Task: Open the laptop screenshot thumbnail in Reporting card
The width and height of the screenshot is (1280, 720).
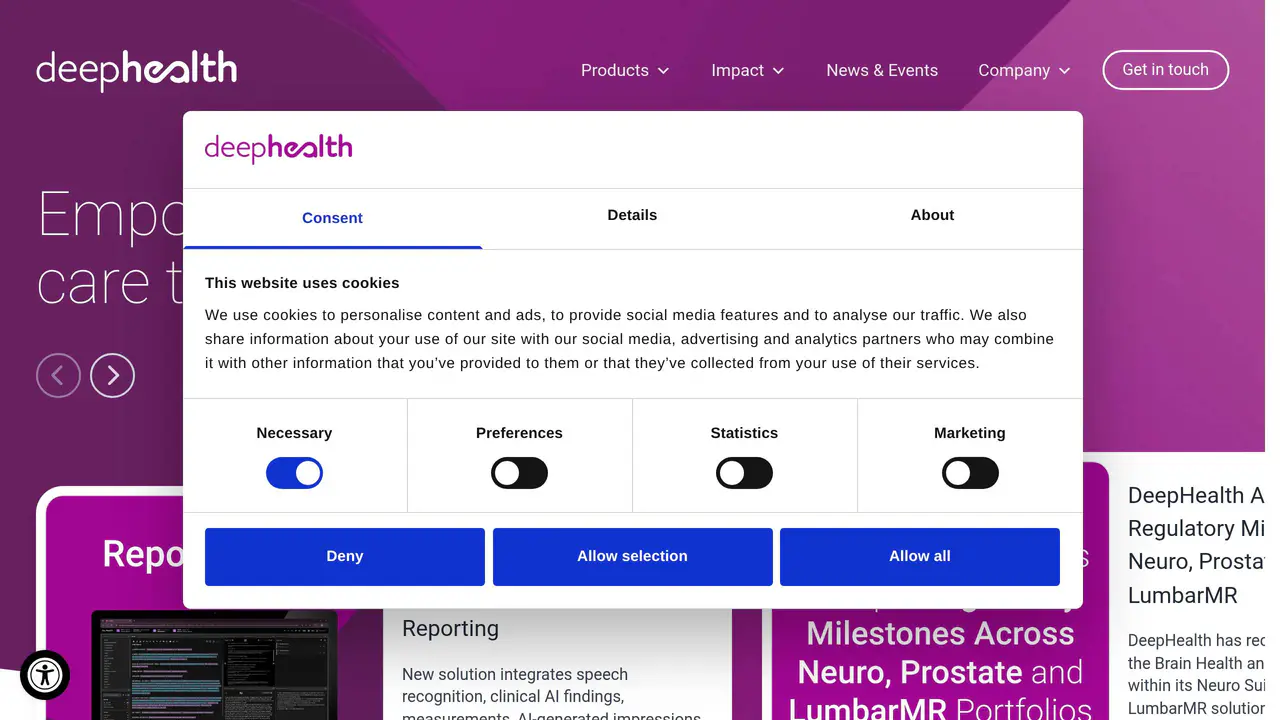Action: (x=214, y=665)
